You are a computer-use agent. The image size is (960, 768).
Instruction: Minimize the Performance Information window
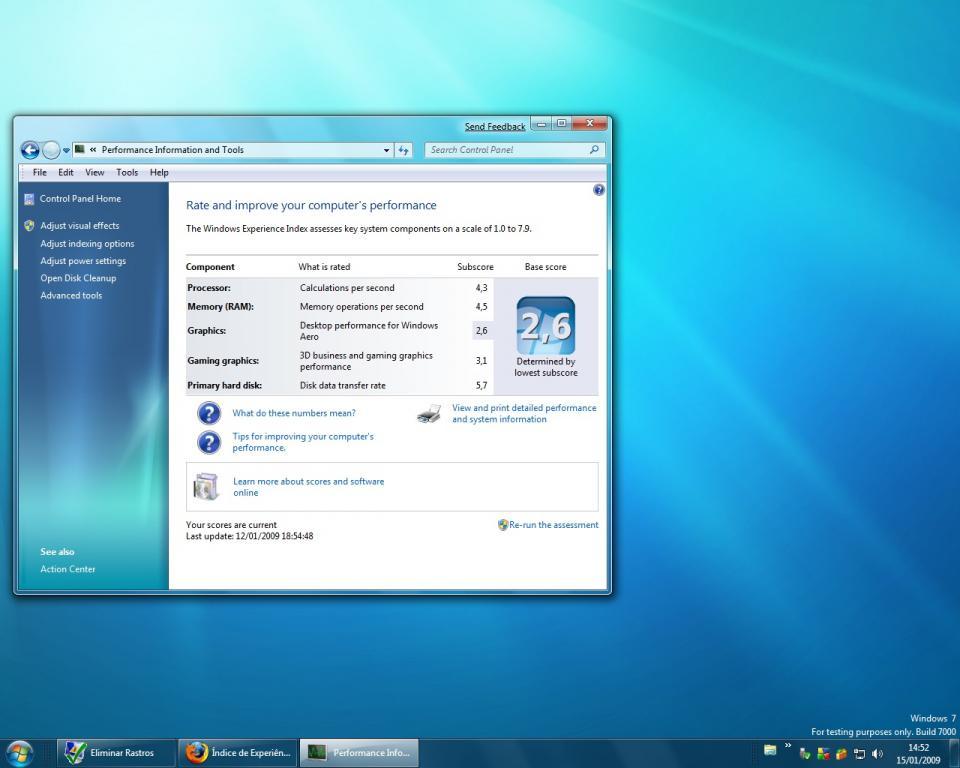click(541, 124)
